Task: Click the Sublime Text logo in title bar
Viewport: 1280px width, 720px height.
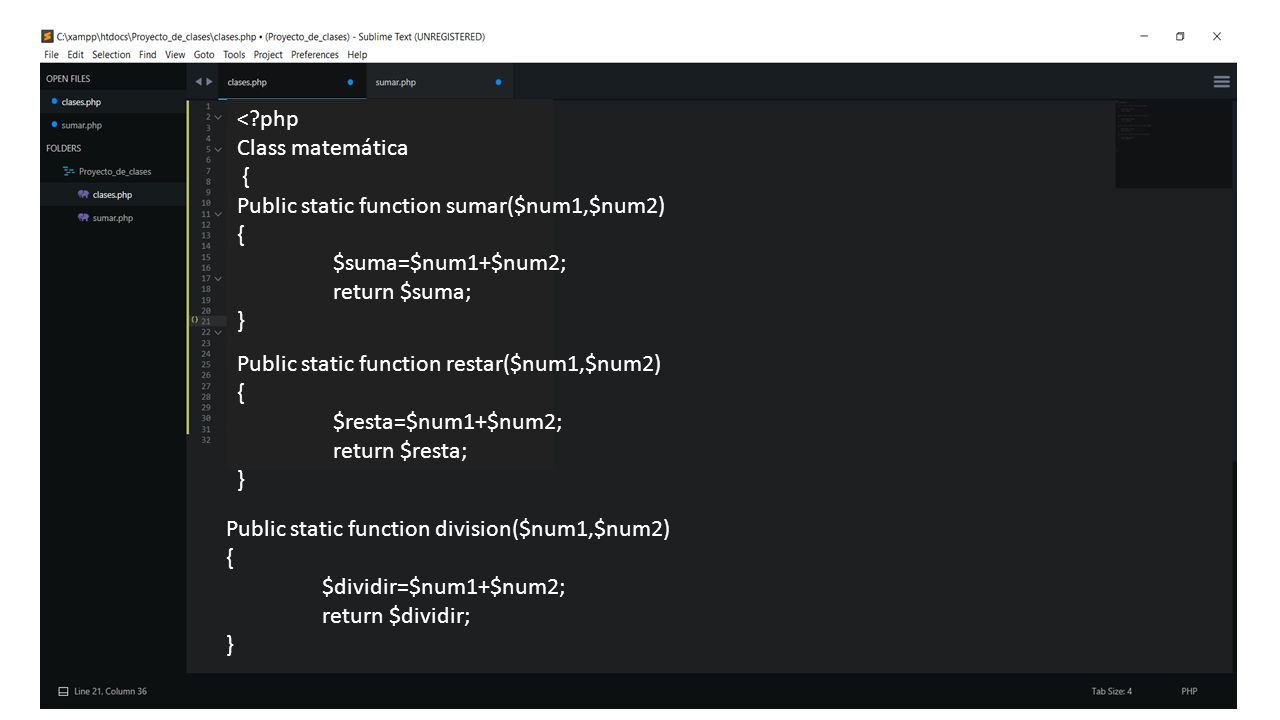Action: [47, 36]
